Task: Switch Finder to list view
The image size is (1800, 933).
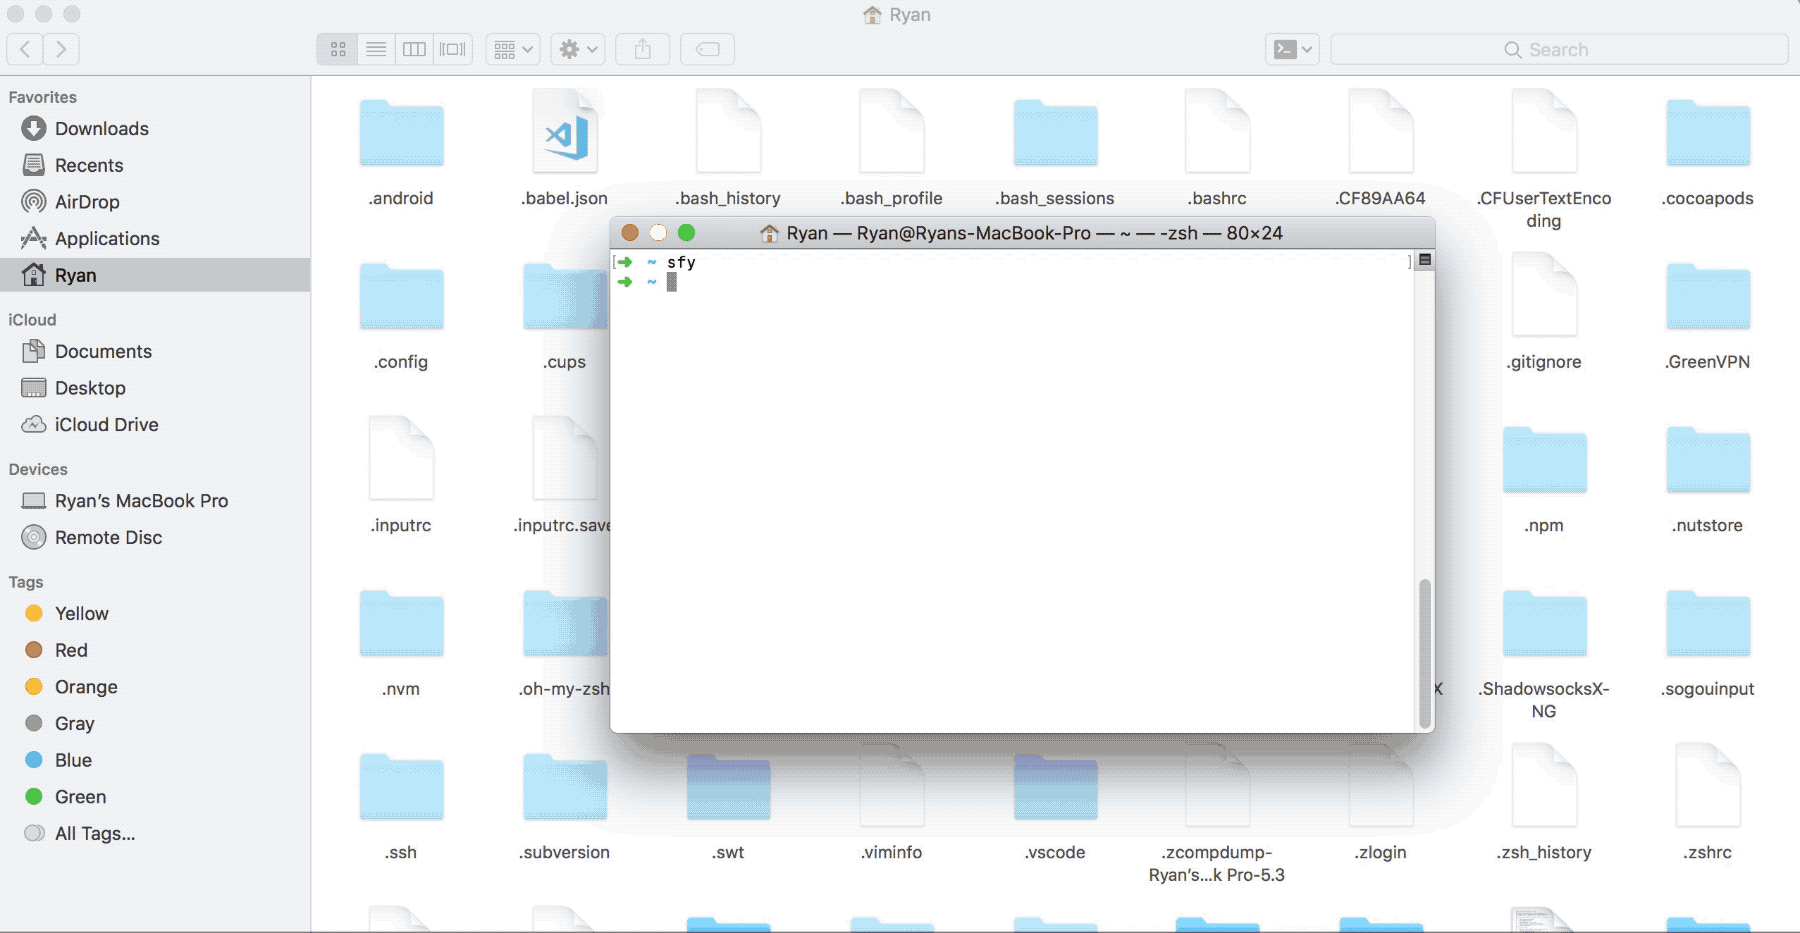Action: click(x=376, y=49)
